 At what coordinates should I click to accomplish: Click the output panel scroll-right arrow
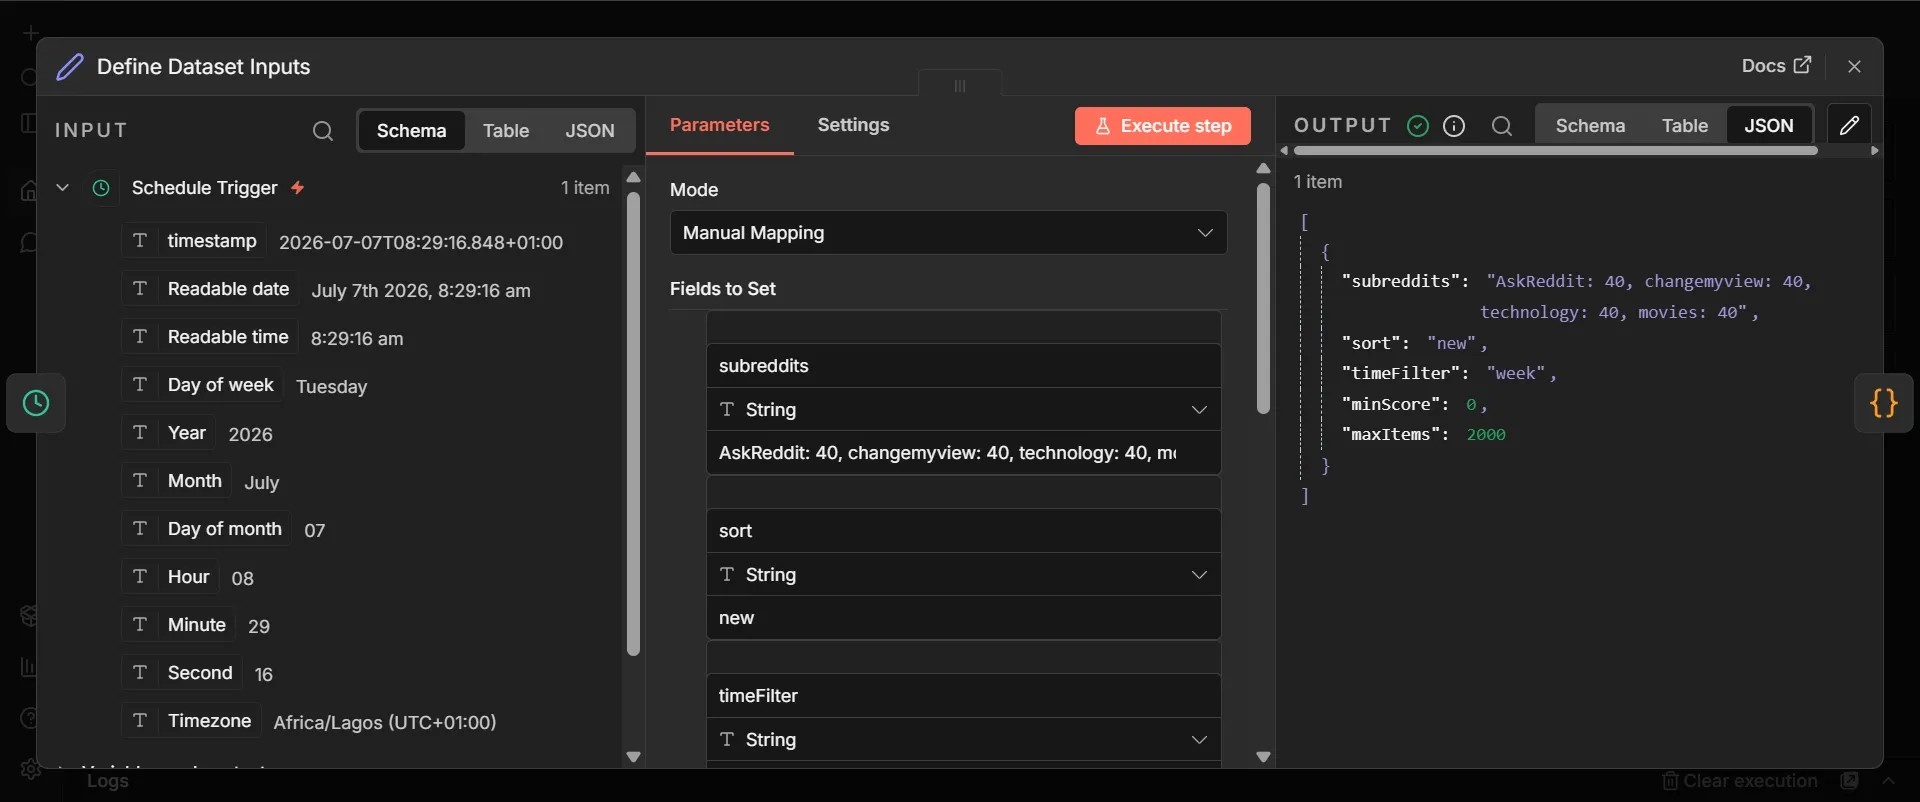pos(1875,151)
